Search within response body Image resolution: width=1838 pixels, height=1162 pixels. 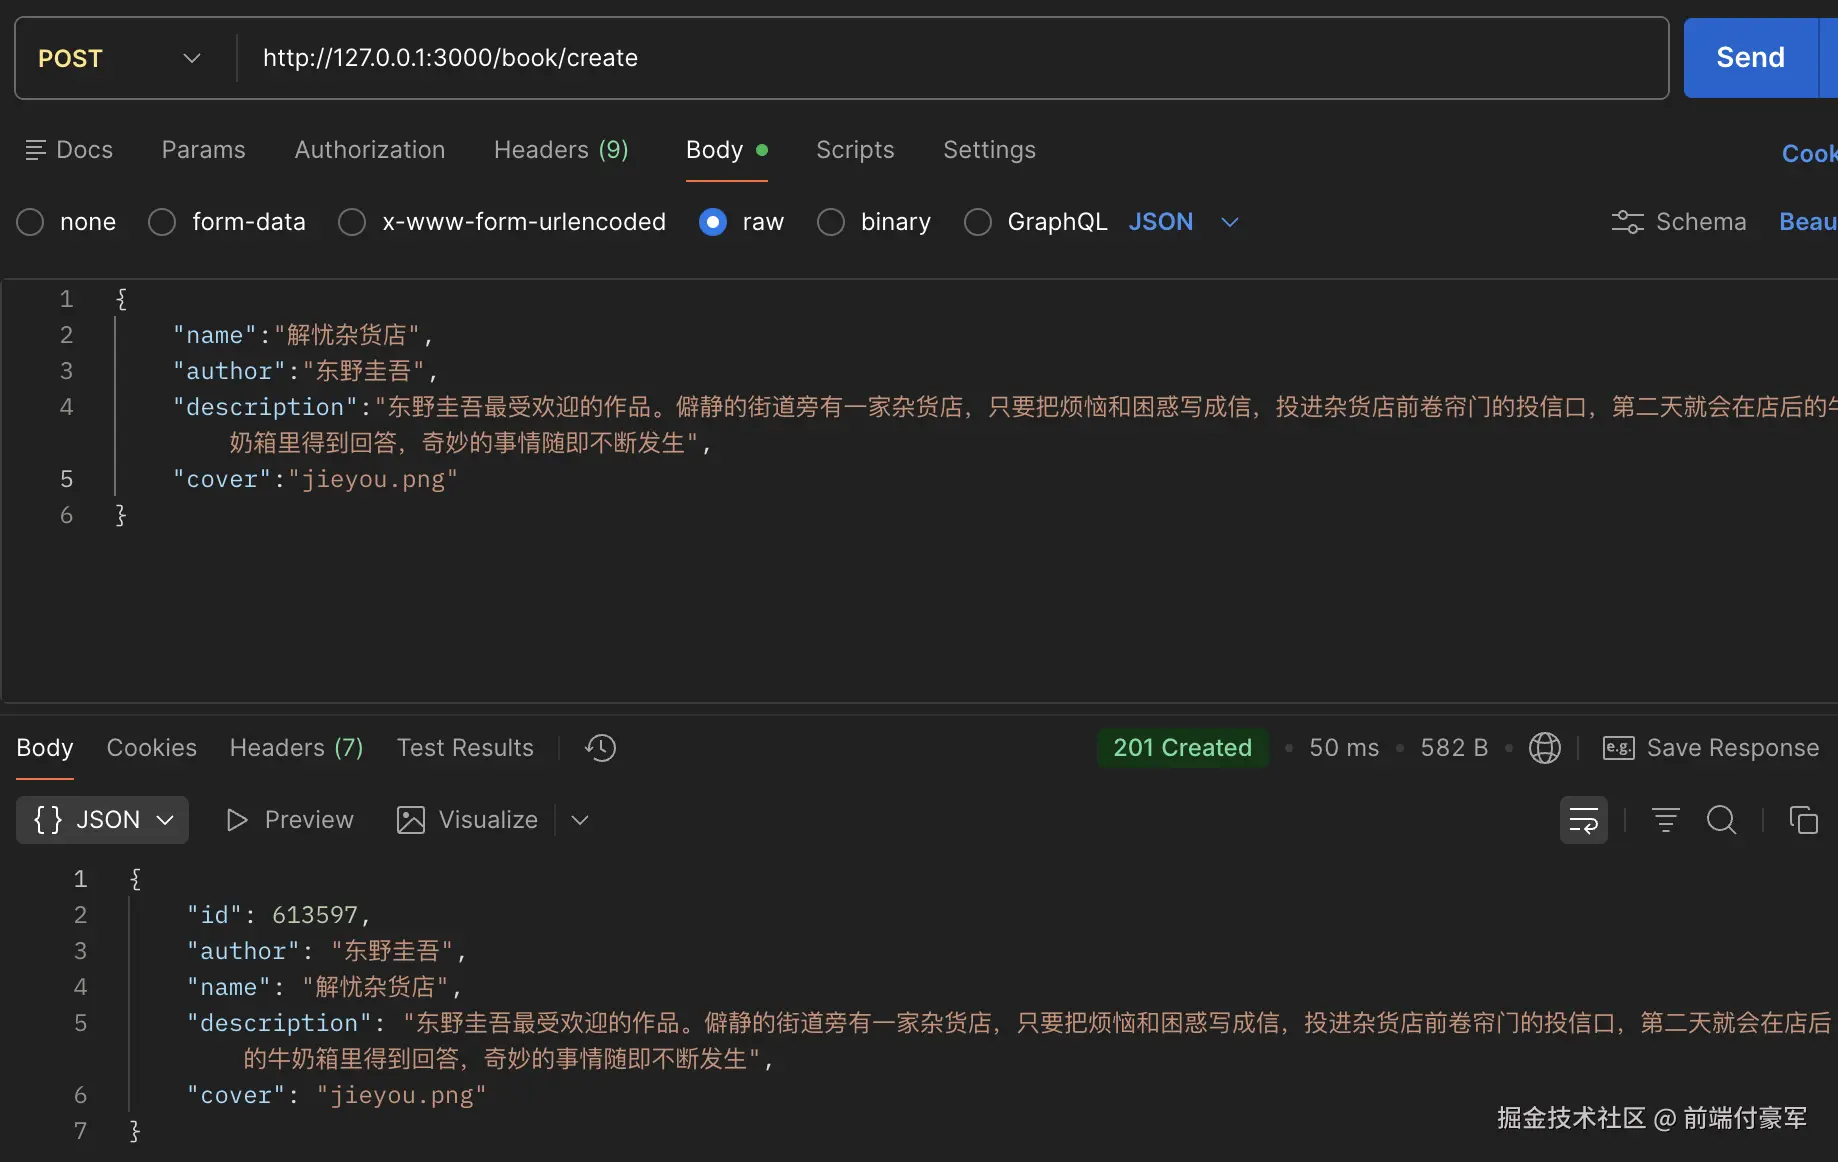coord(1721,820)
